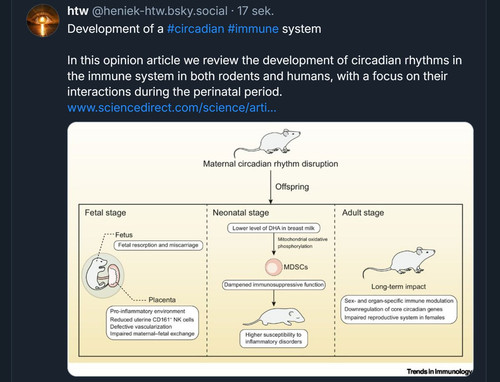
Task: Click the maternal mouse illustration at top
Action: click(x=267, y=142)
